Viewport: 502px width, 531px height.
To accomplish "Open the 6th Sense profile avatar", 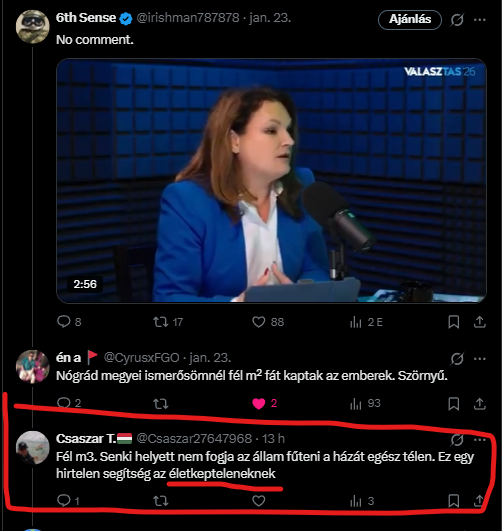I will pyautogui.click(x=33, y=26).
